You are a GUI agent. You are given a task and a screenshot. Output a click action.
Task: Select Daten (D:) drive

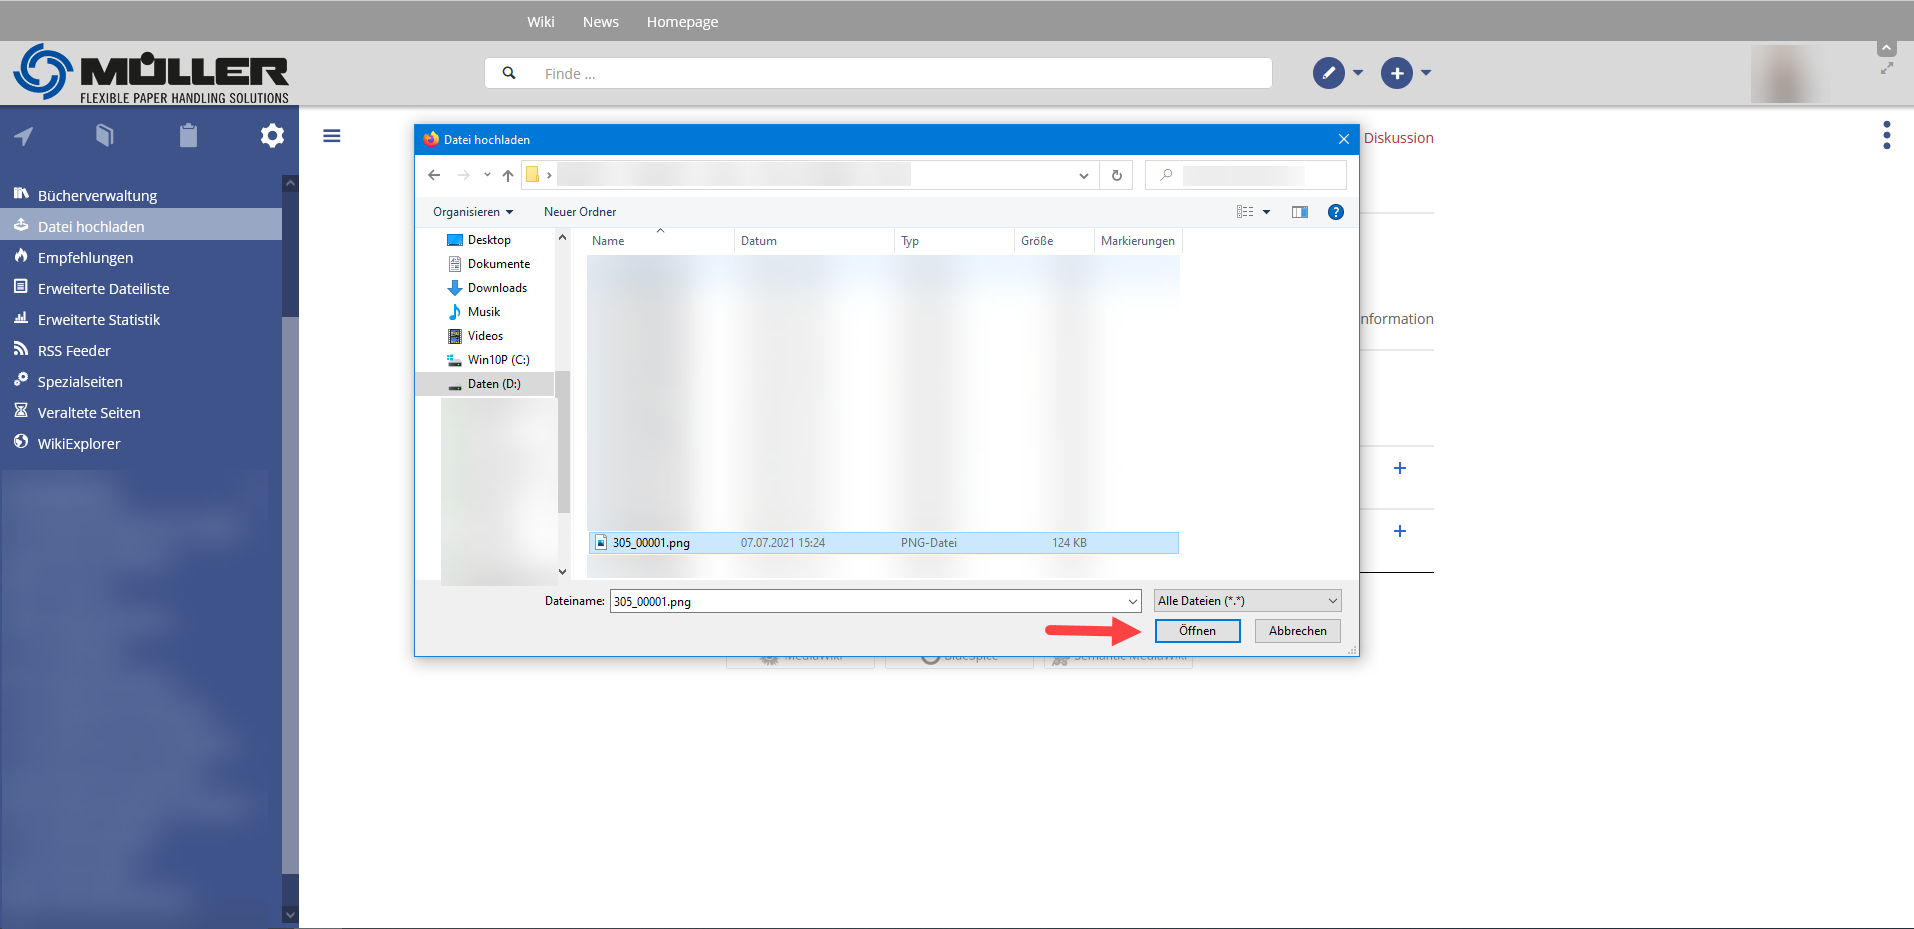[494, 384]
